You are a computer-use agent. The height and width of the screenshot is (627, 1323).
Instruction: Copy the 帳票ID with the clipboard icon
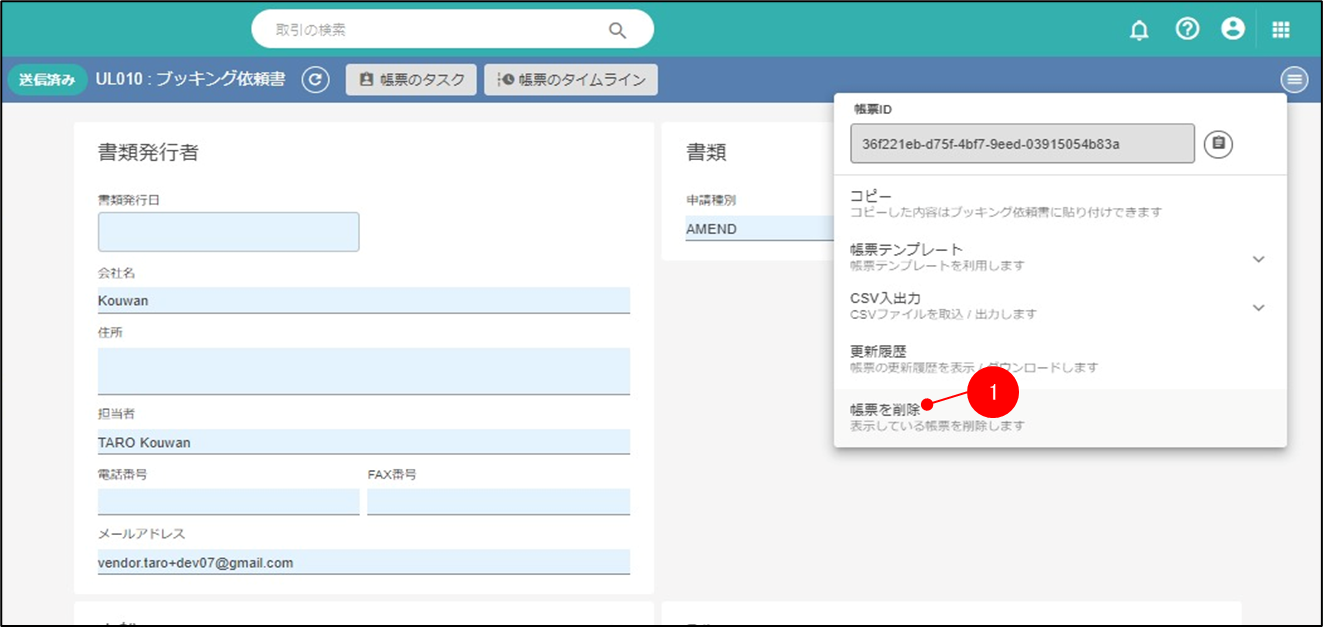click(1218, 144)
